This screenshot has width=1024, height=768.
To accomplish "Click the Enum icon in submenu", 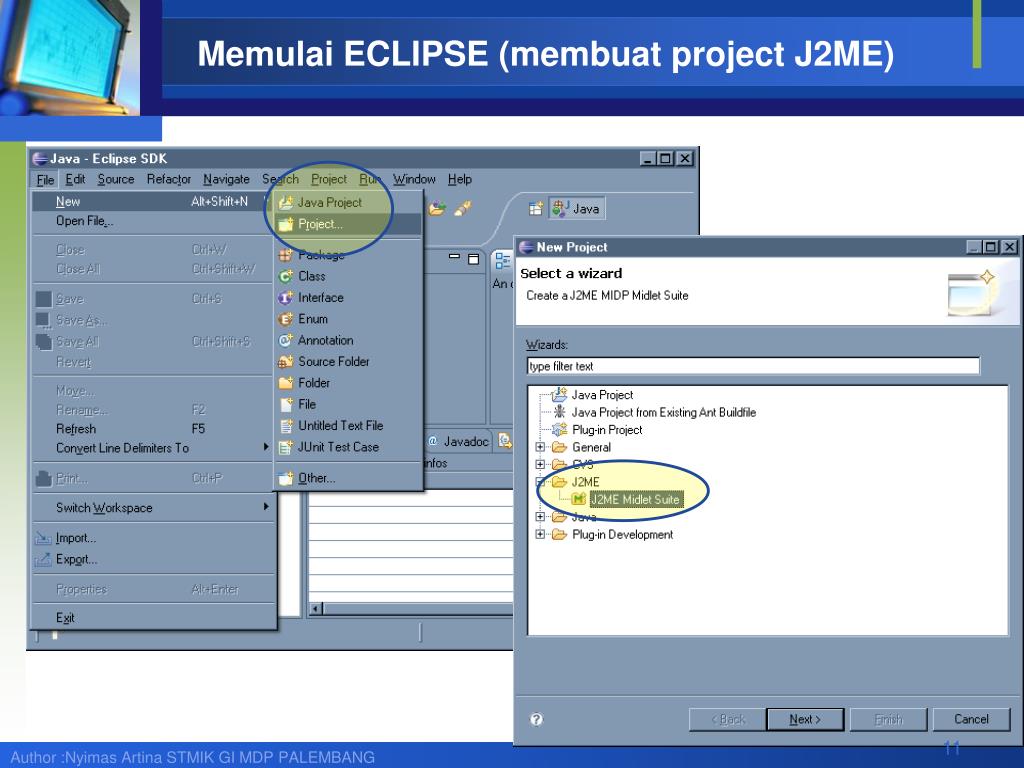I will (285, 319).
